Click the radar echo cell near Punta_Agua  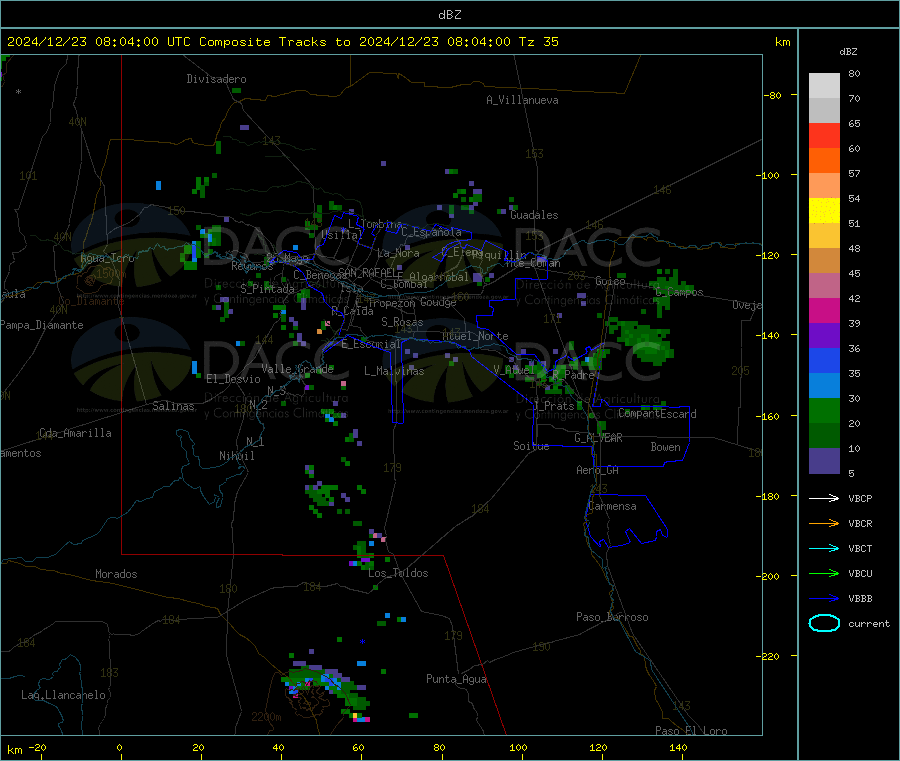(413, 715)
